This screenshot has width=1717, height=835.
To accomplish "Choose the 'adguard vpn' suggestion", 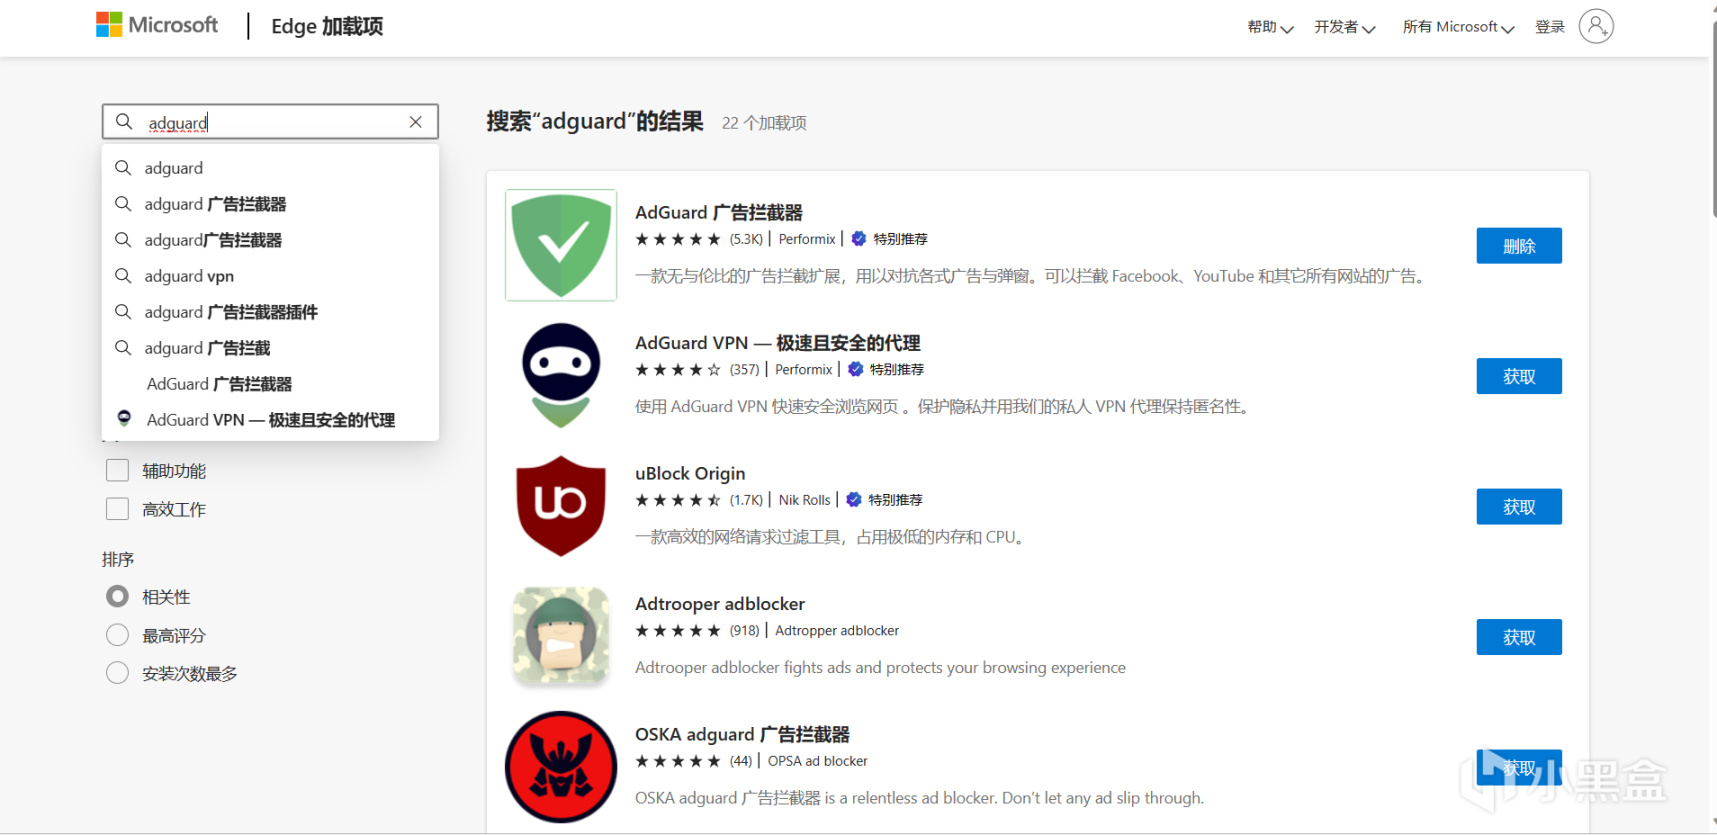I will coord(270,276).
